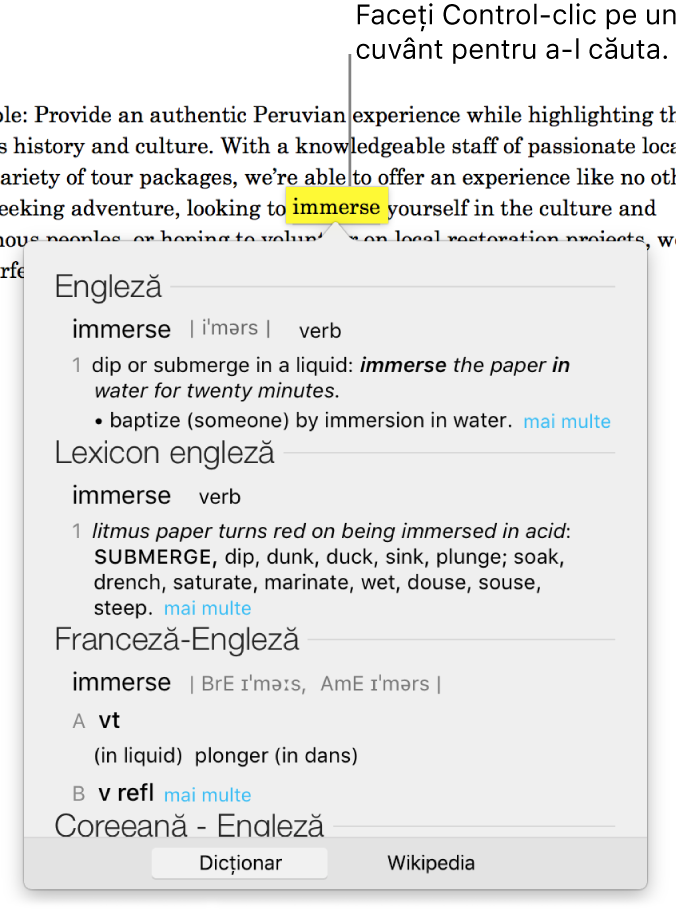Click "mai multe" next to v refl
Viewport: 681px width, 910px height.
coord(207,795)
